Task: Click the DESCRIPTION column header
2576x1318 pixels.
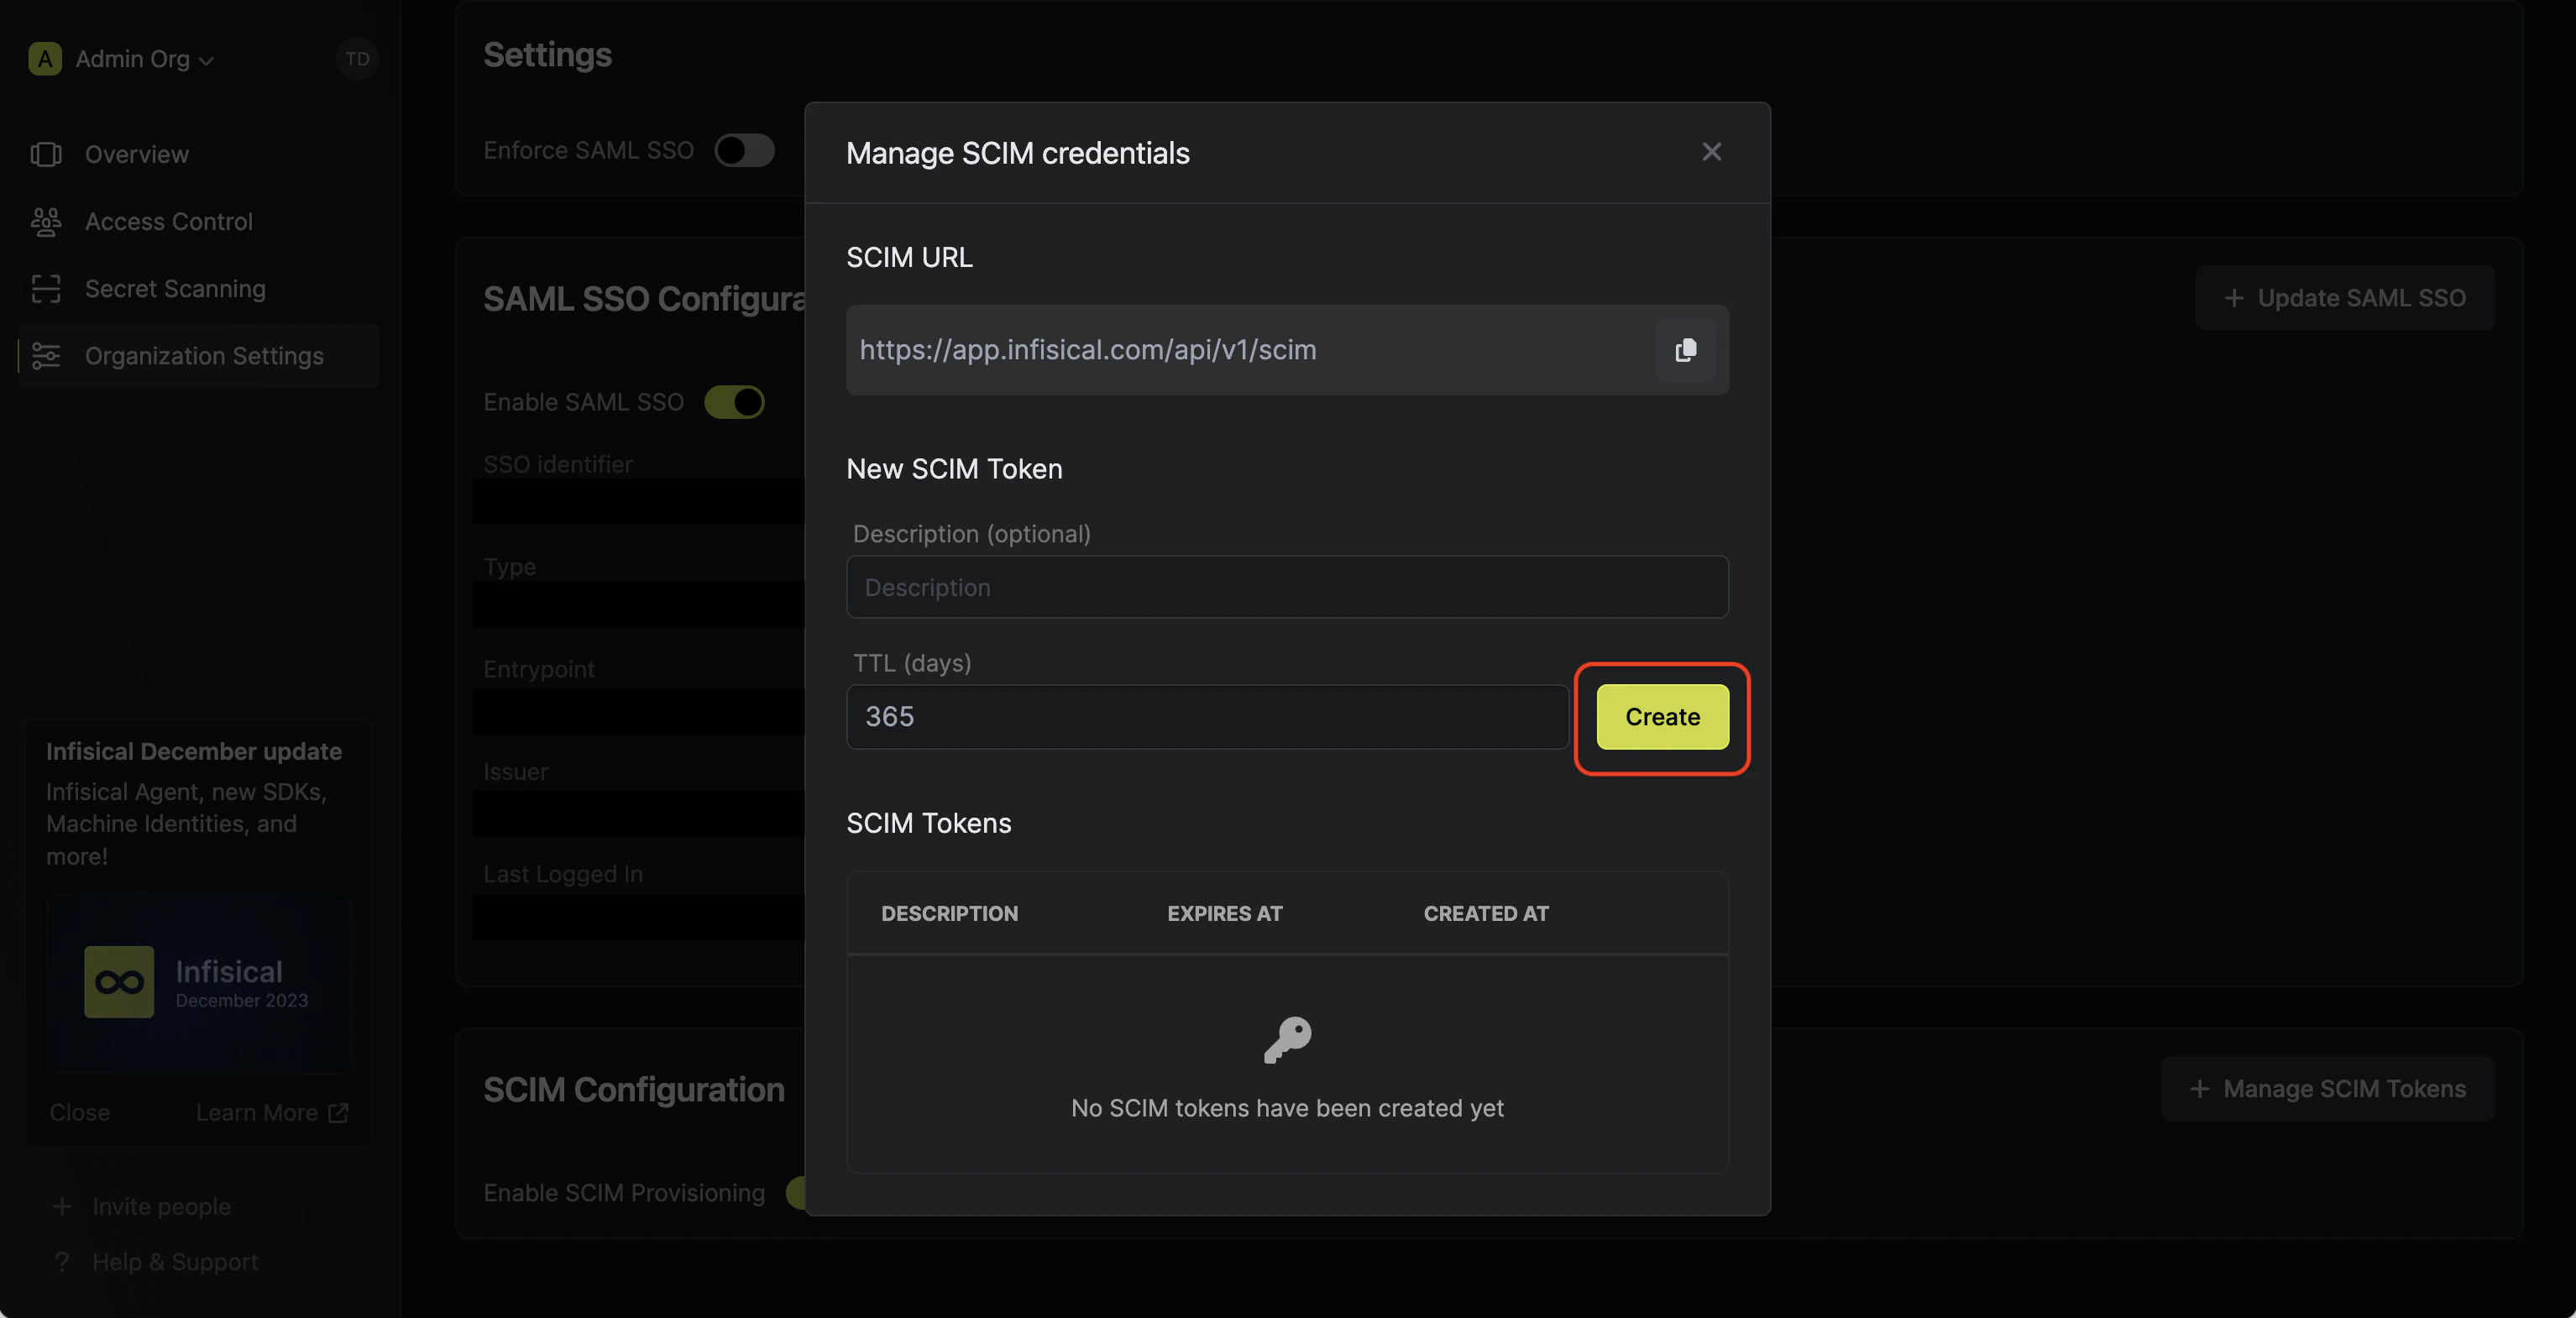Action: click(x=949, y=913)
